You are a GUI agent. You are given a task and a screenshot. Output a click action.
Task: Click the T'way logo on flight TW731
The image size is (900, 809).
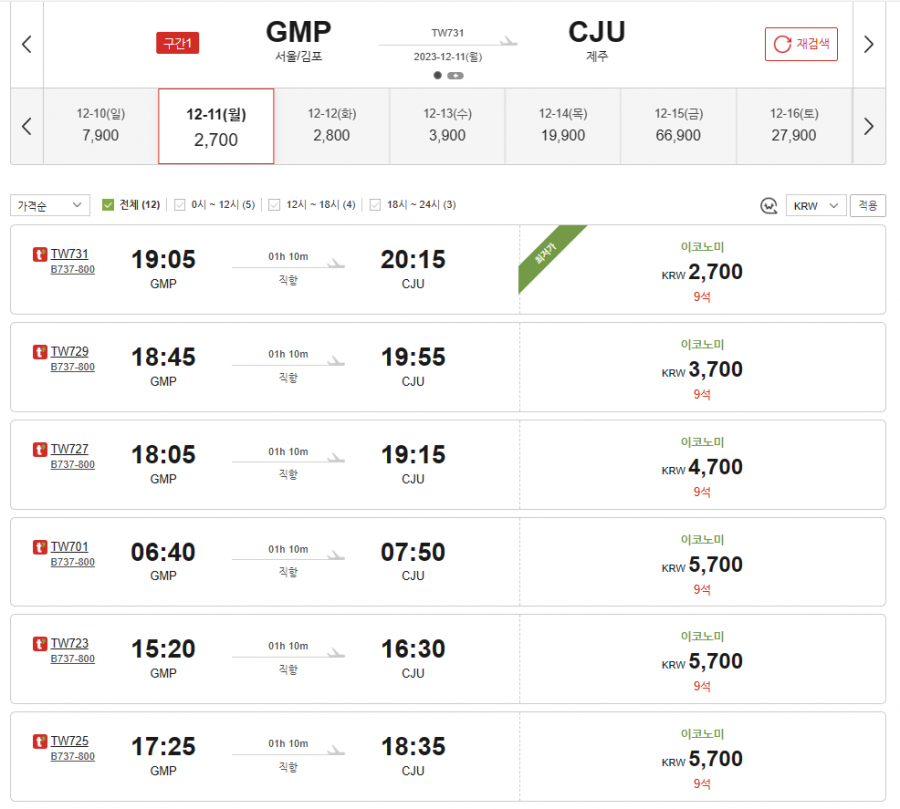tap(40, 254)
